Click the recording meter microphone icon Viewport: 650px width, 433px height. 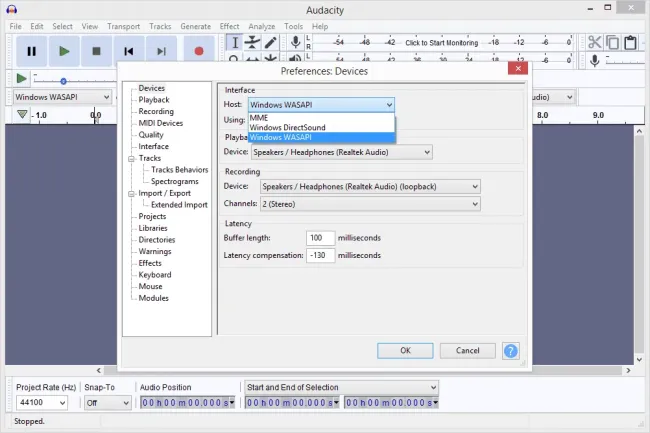pos(296,42)
